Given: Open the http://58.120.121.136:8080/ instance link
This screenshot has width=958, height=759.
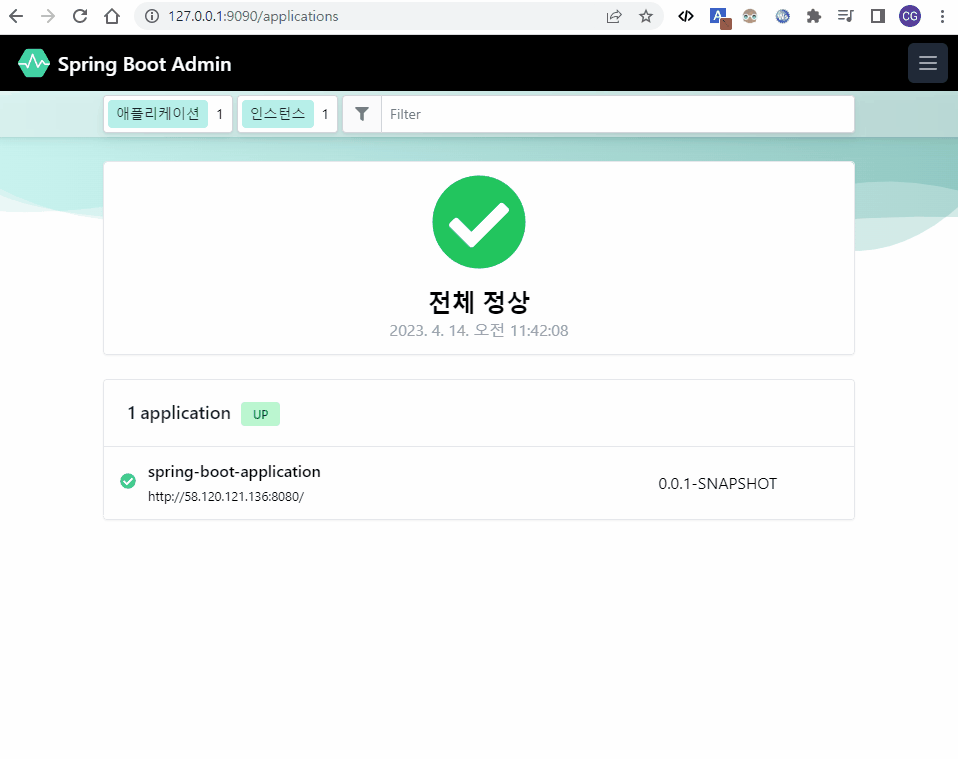Looking at the screenshot, I should point(226,497).
